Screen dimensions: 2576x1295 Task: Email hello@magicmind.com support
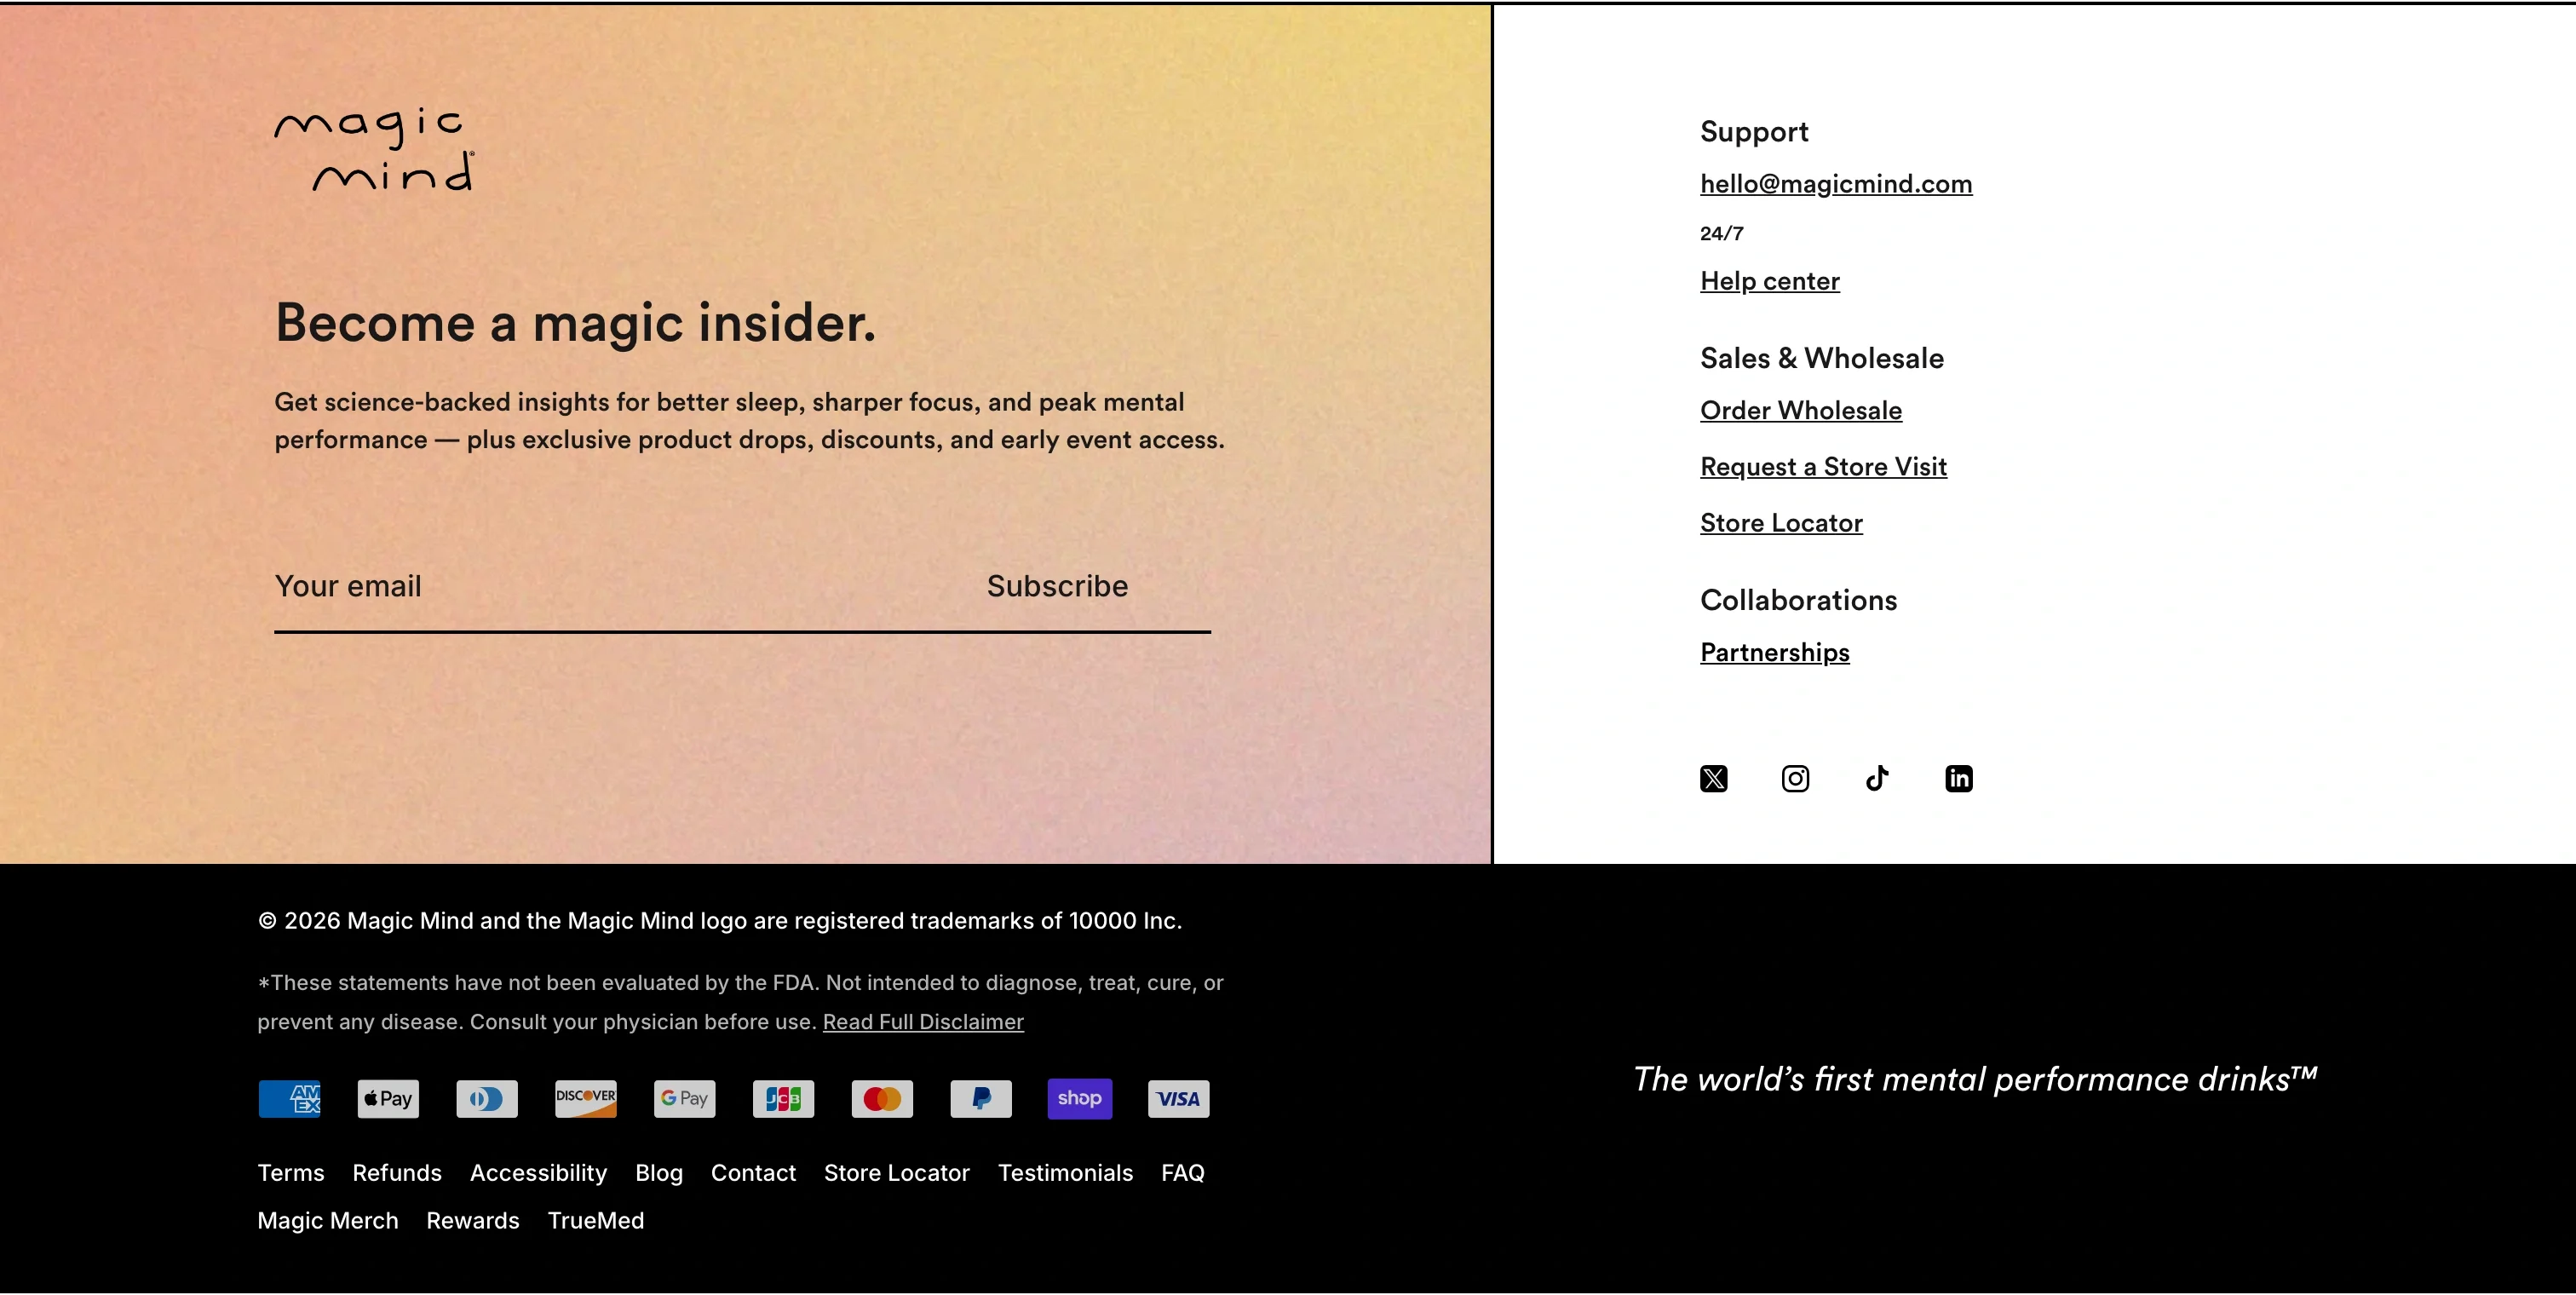1835,183
